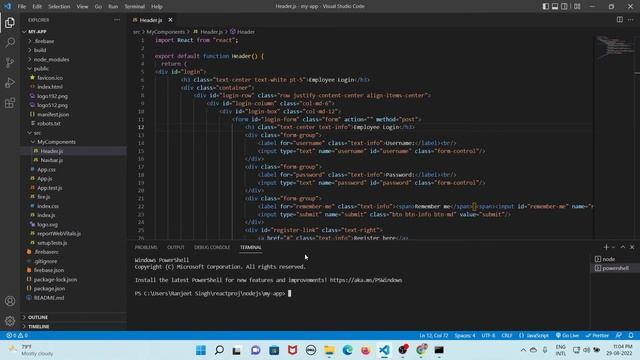Close the Header.js editor tab

tap(170, 20)
